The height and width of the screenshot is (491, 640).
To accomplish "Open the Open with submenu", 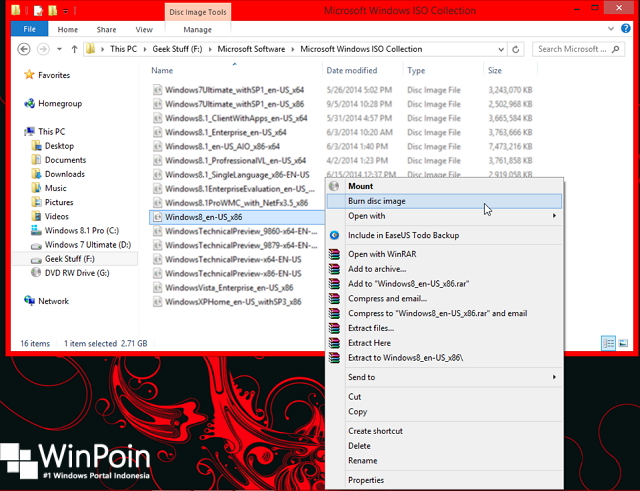I will [x=444, y=216].
